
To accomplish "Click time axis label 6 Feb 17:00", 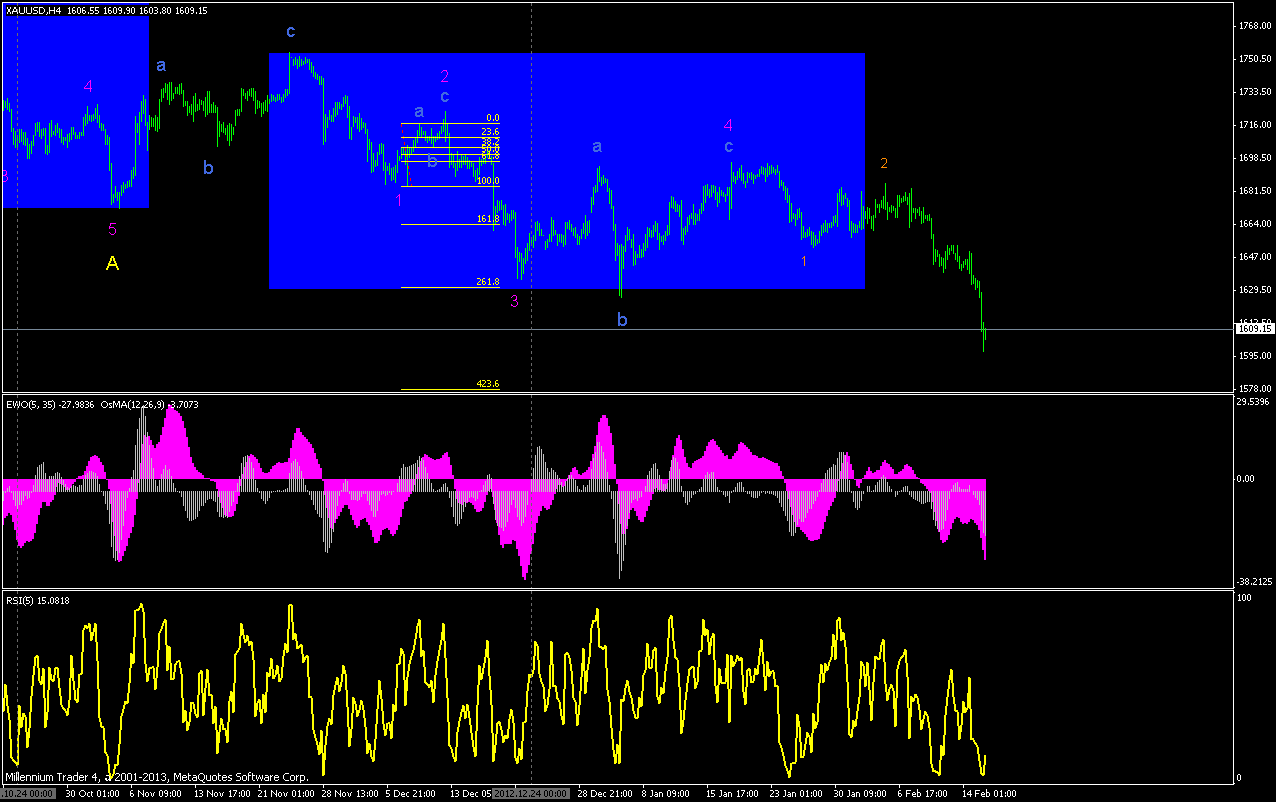I will tap(922, 794).
